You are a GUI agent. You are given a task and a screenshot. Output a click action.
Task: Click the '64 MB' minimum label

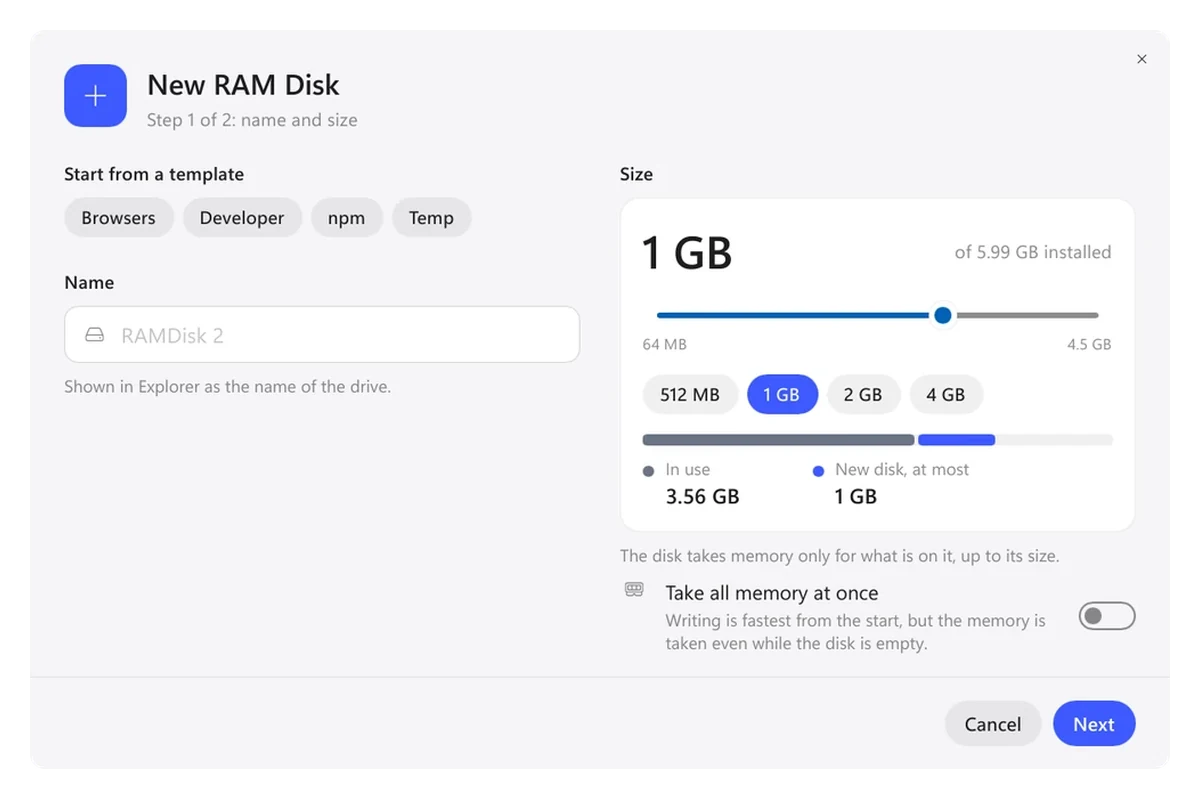(x=664, y=344)
